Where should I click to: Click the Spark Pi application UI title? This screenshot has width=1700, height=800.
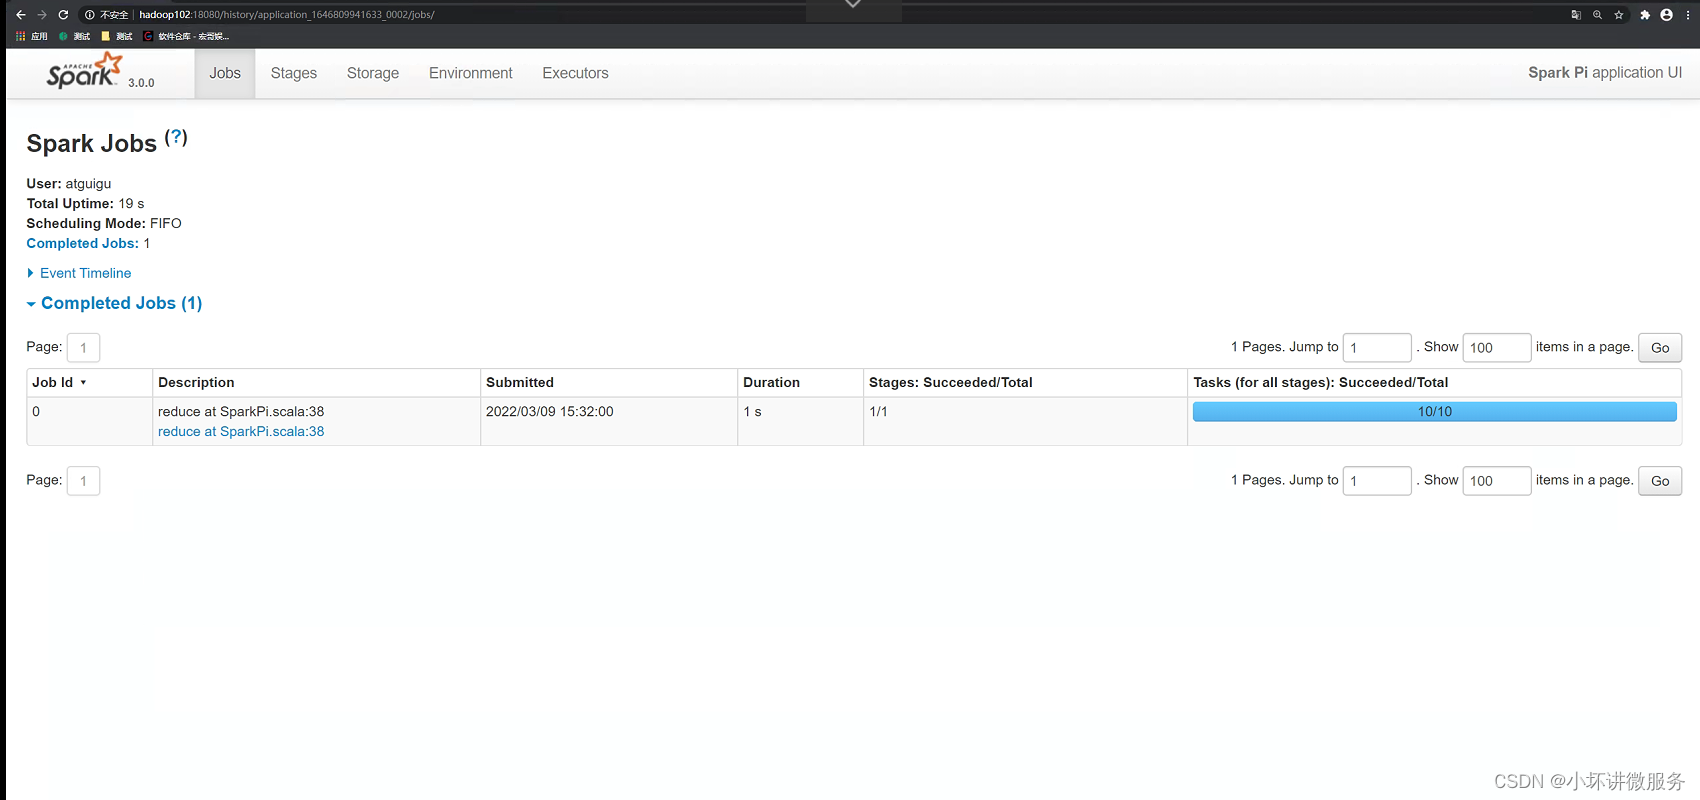tap(1605, 73)
